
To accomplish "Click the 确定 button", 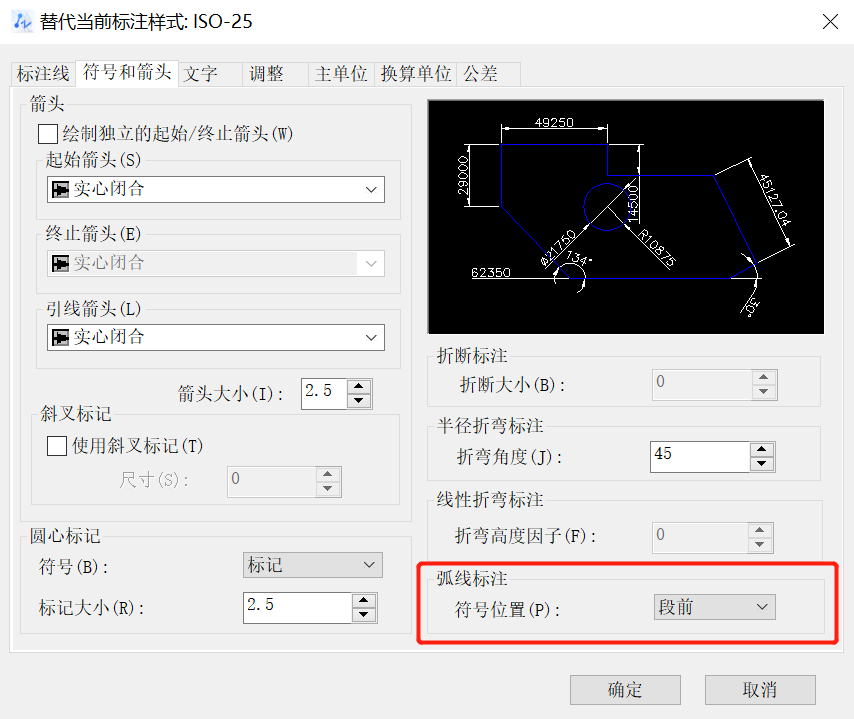I will click(625, 690).
